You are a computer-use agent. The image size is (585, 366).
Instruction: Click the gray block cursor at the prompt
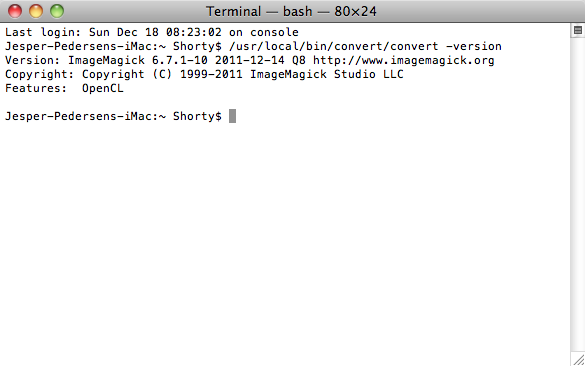pyautogui.click(x=232, y=116)
